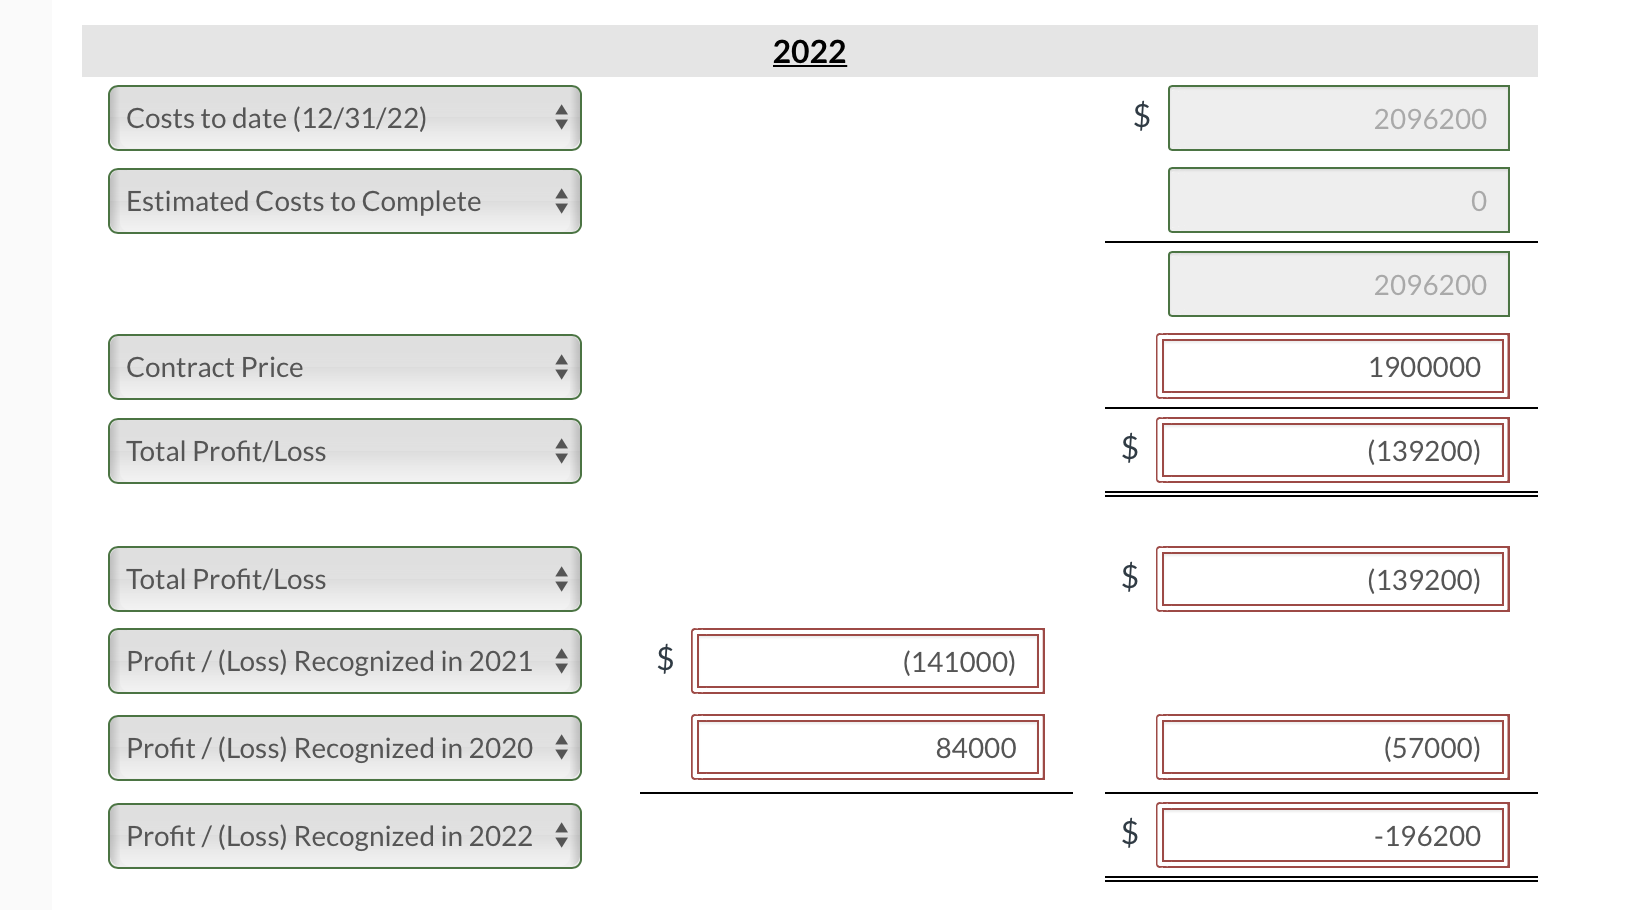Open the Profit / (Loss) Recognized in 2021 selector
This screenshot has width=1640, height=910.
[345, 661]
